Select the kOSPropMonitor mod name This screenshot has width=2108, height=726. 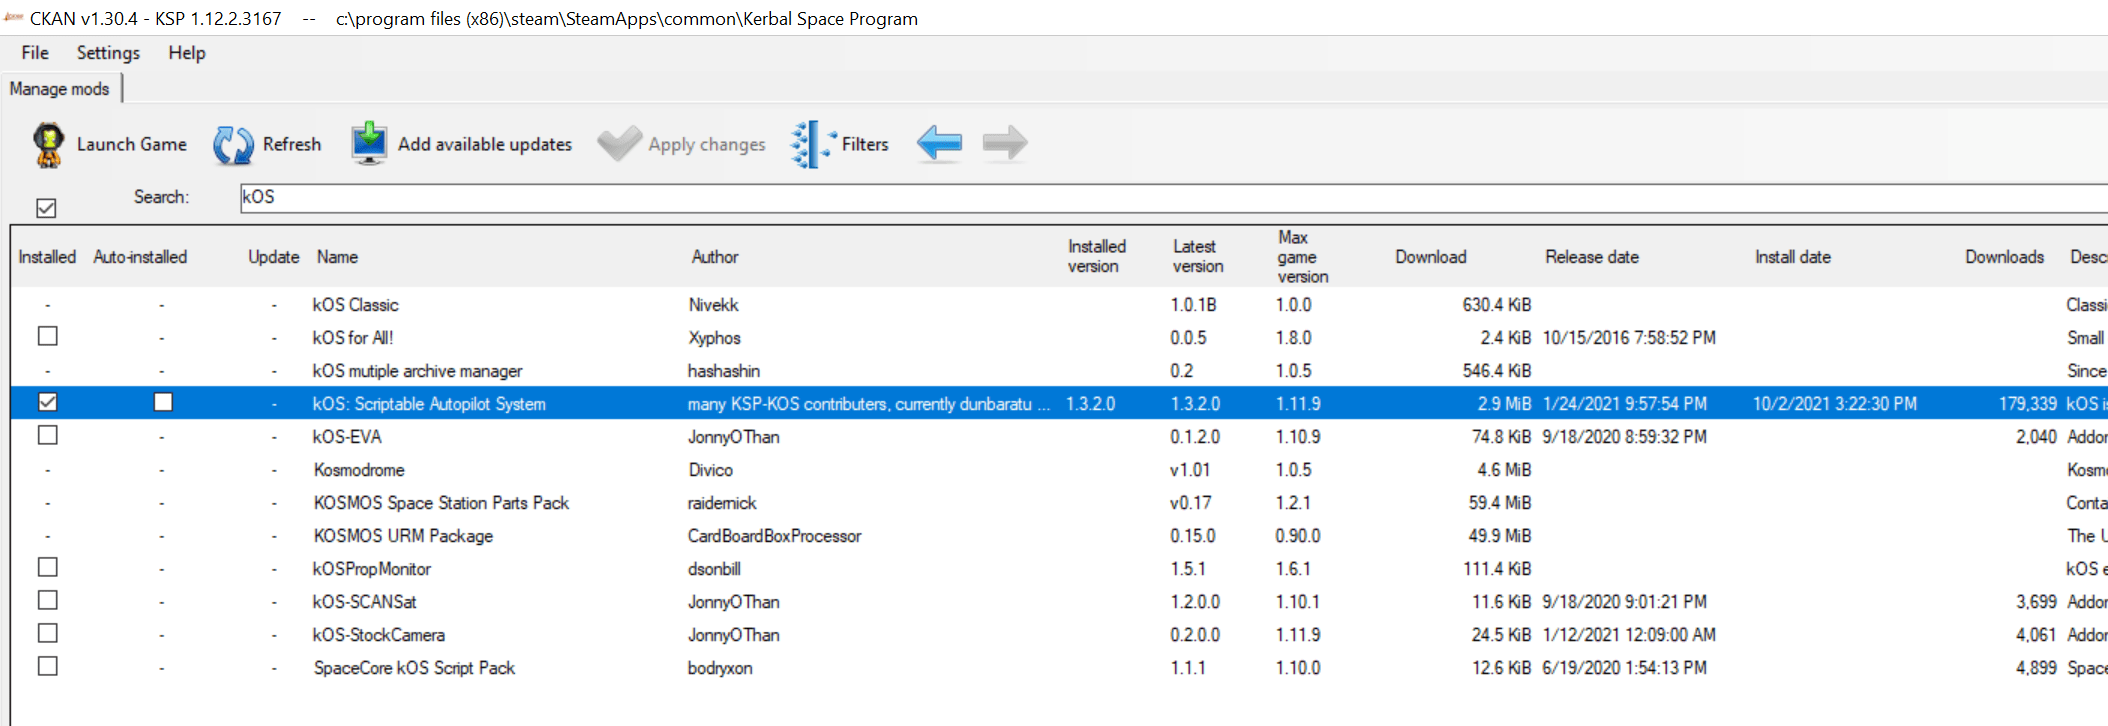pyautogui.click(x=371, y=569)
